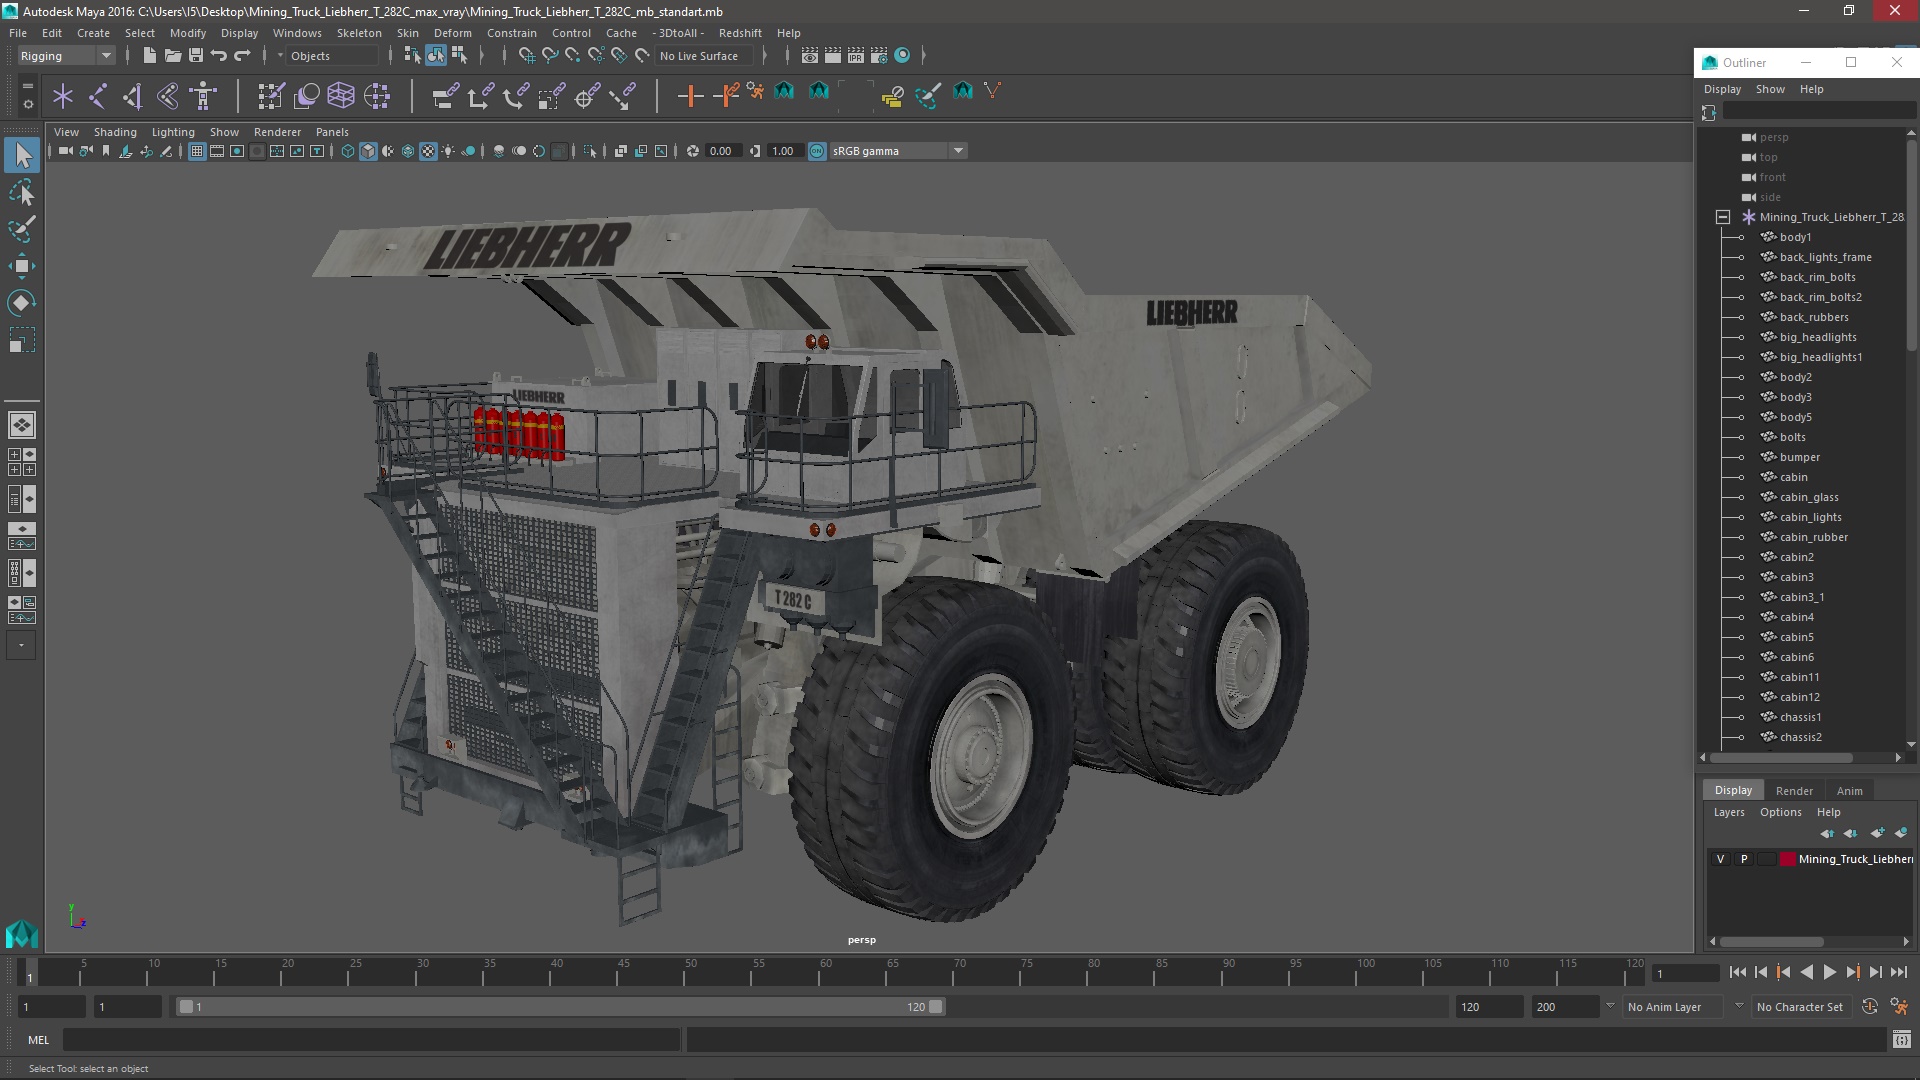This screenshot has height=1080, width=1920.
Task: Toggle use all lights in the viewport
Action: pos(448,151)
